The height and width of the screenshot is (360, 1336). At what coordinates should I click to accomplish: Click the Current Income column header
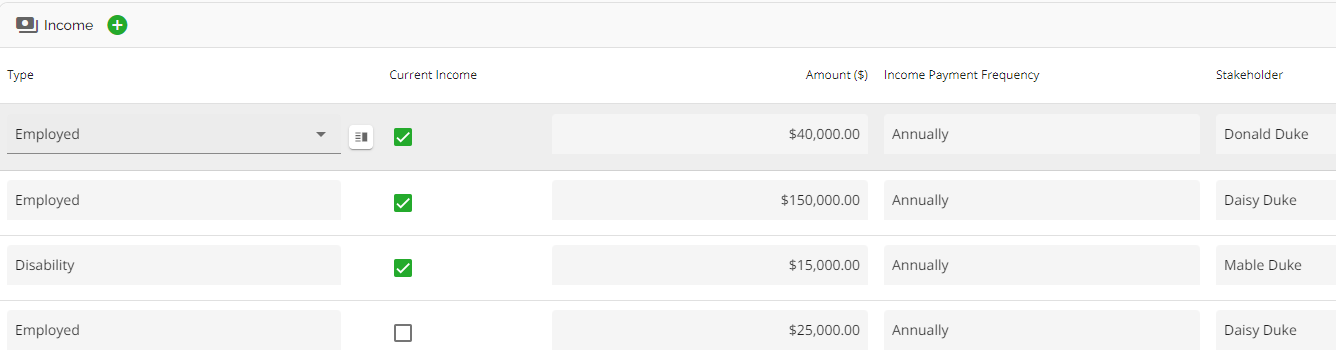coord(433,75)
